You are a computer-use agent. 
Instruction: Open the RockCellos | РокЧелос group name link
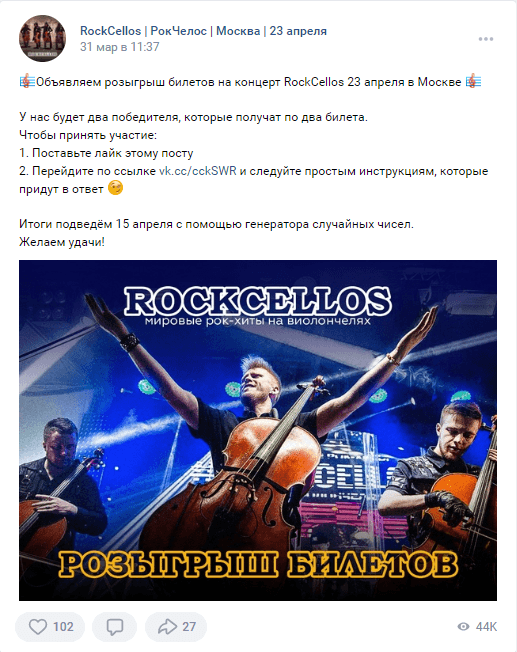(x=203, y=31)
